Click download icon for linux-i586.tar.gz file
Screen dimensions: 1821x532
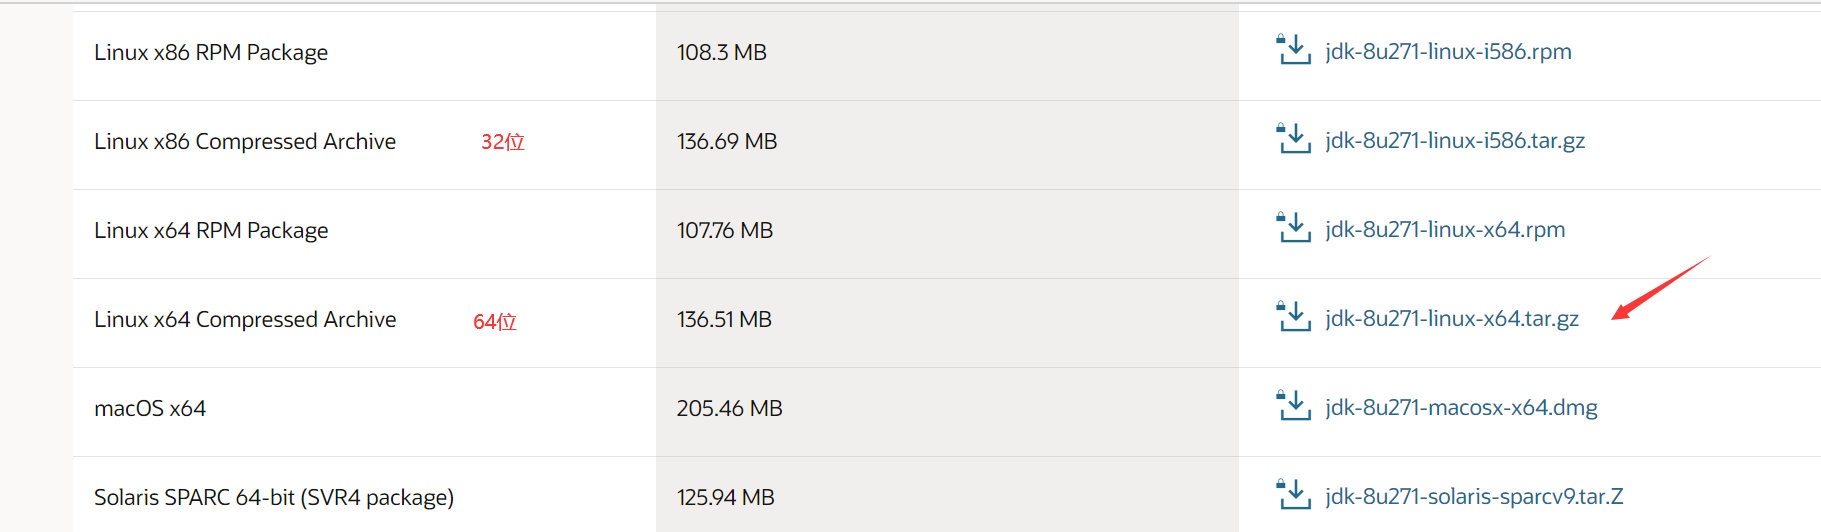pyautogui.click(x=1294, y=139)
